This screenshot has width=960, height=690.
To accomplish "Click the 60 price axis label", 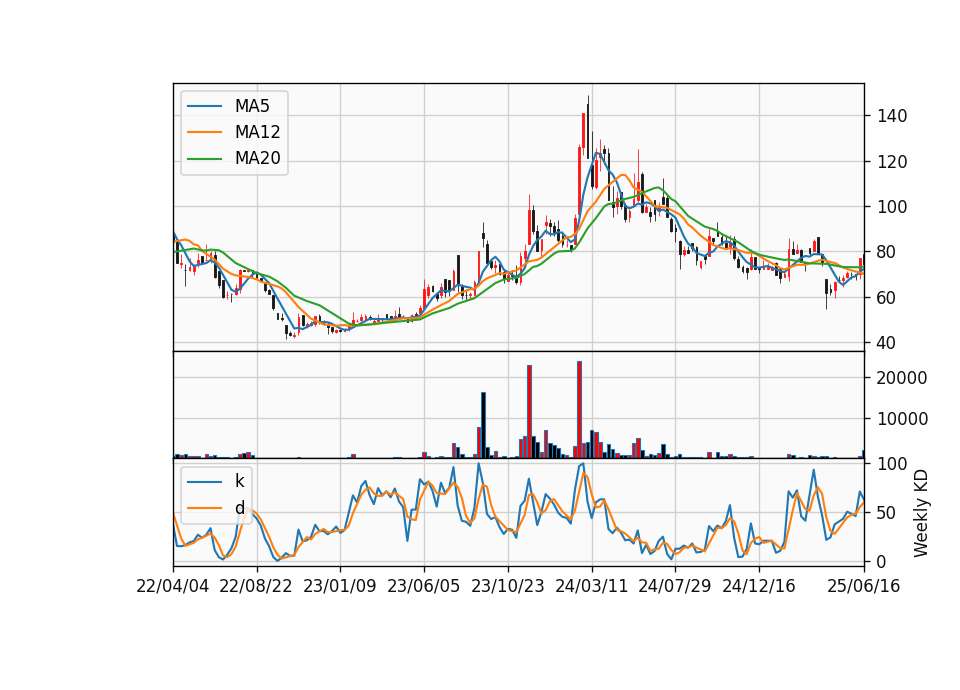I will (x=887, y=298).
